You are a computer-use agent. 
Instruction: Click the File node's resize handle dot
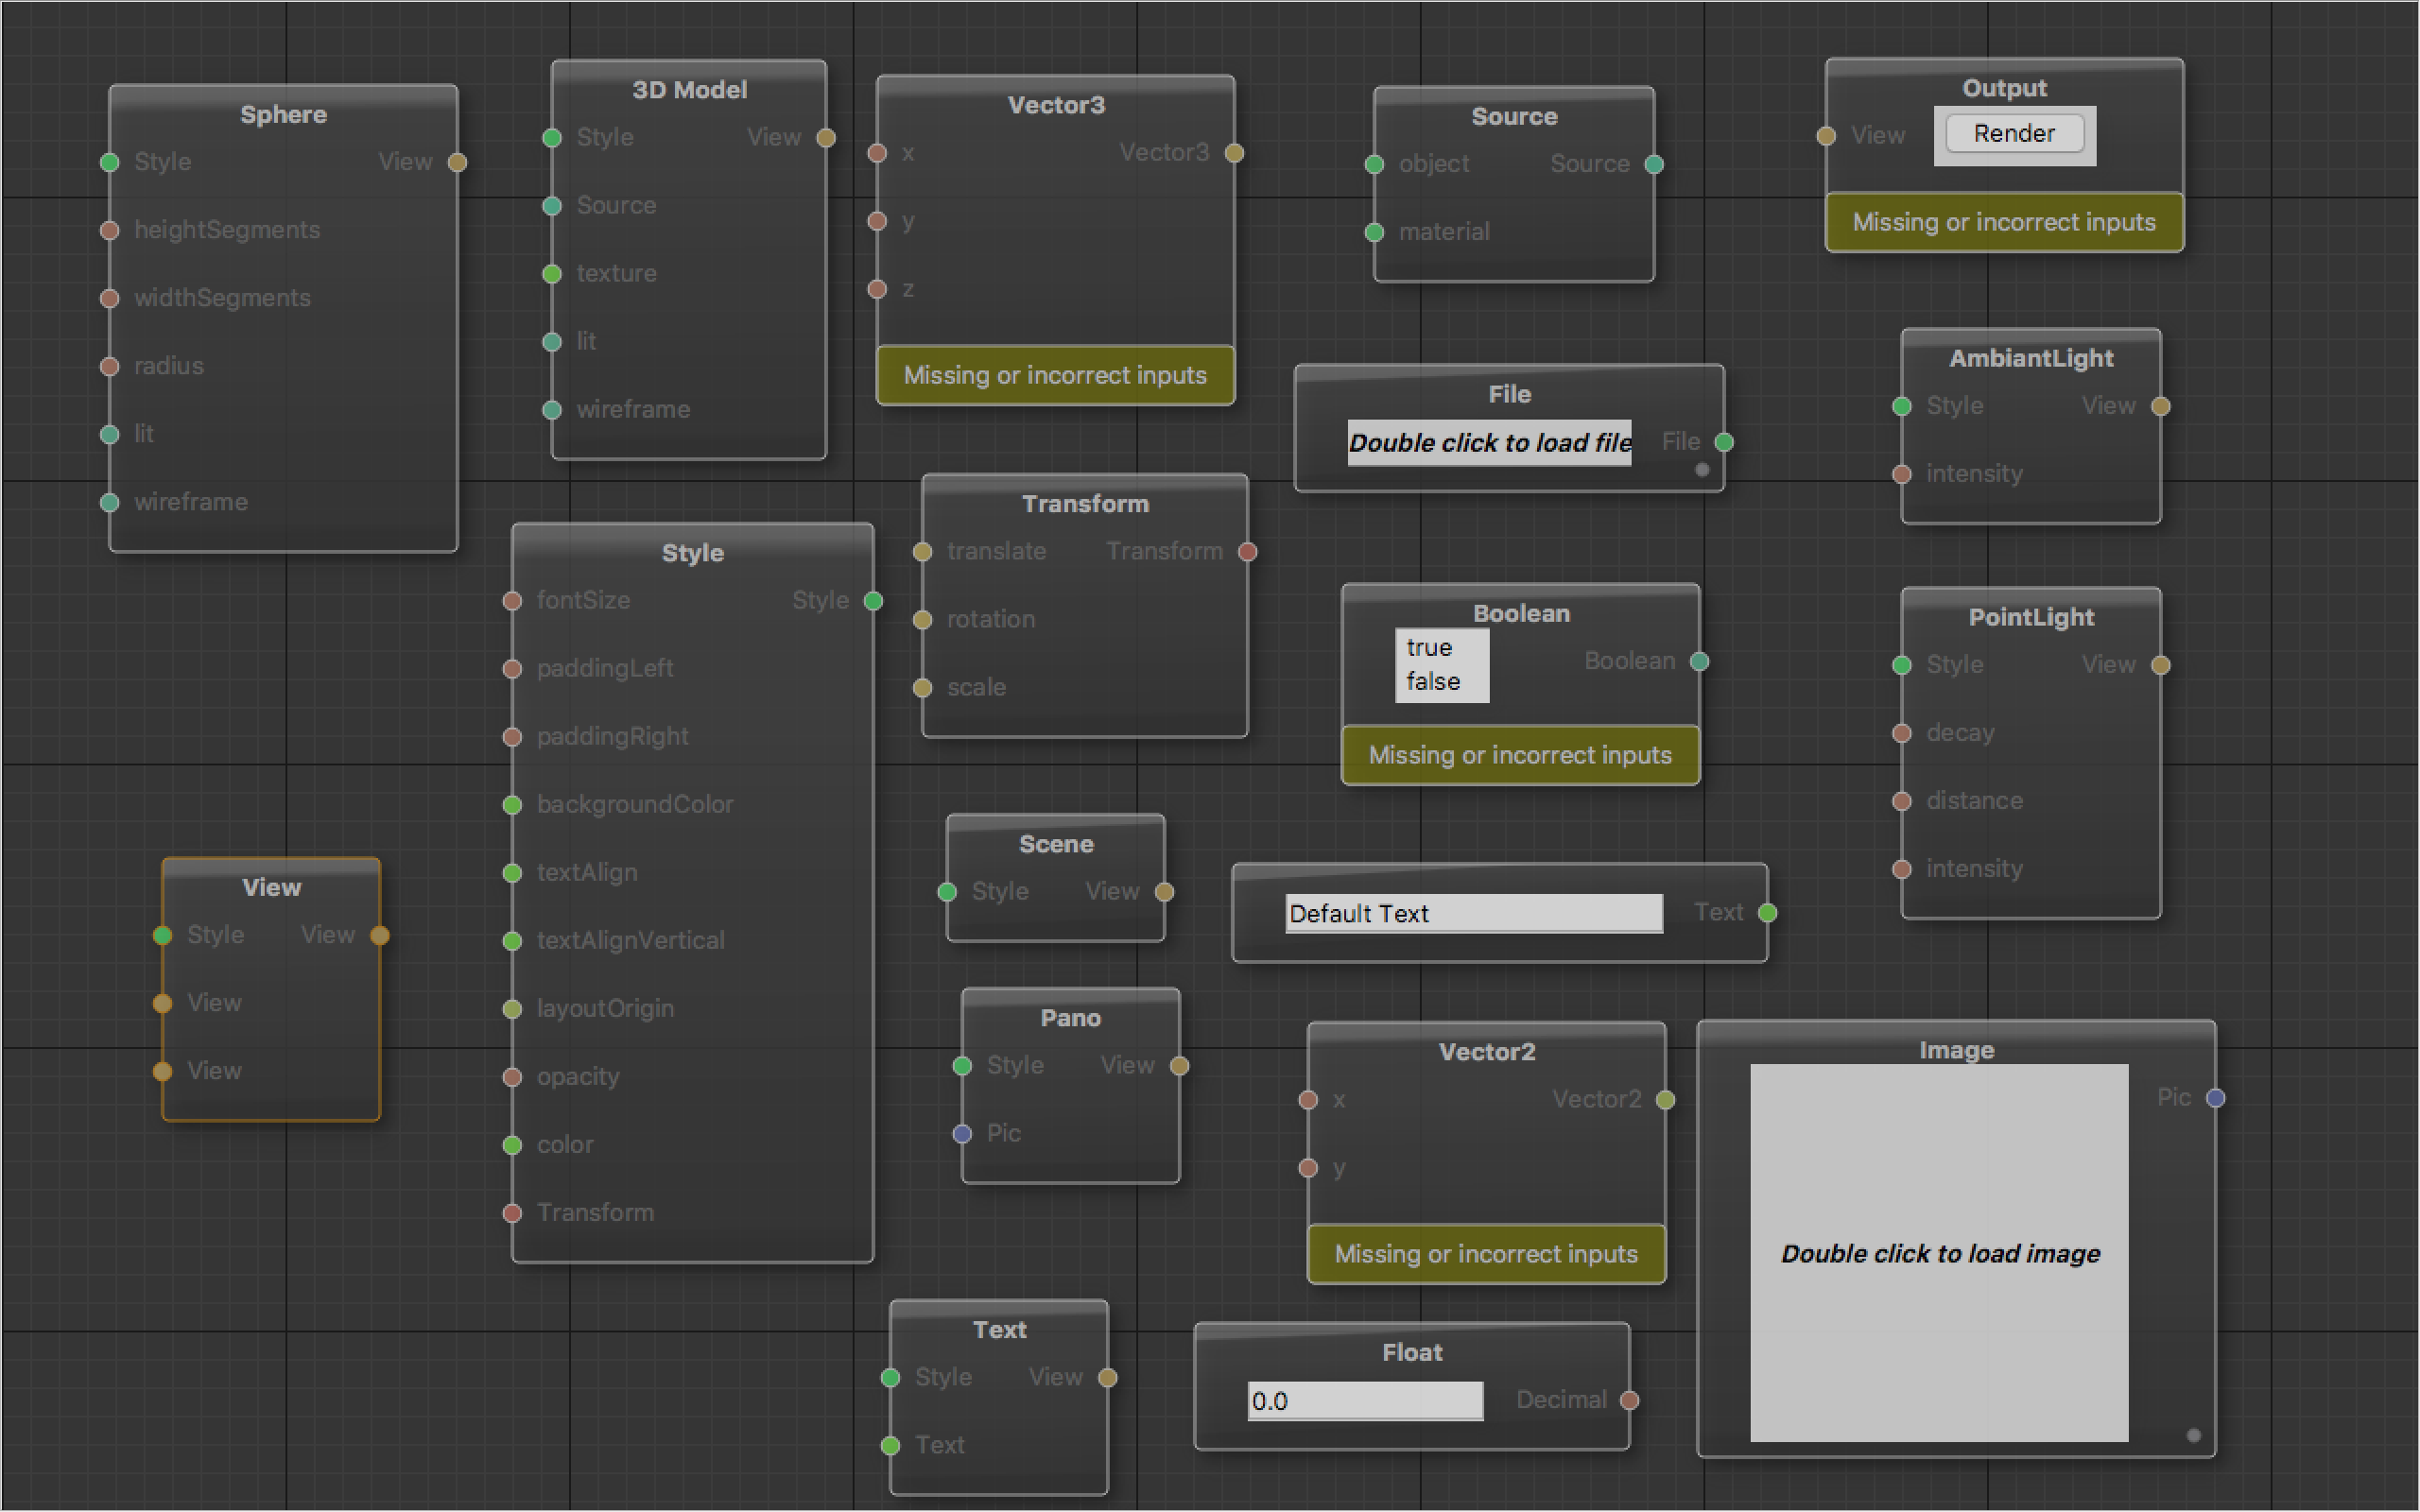click(1702, 470)
